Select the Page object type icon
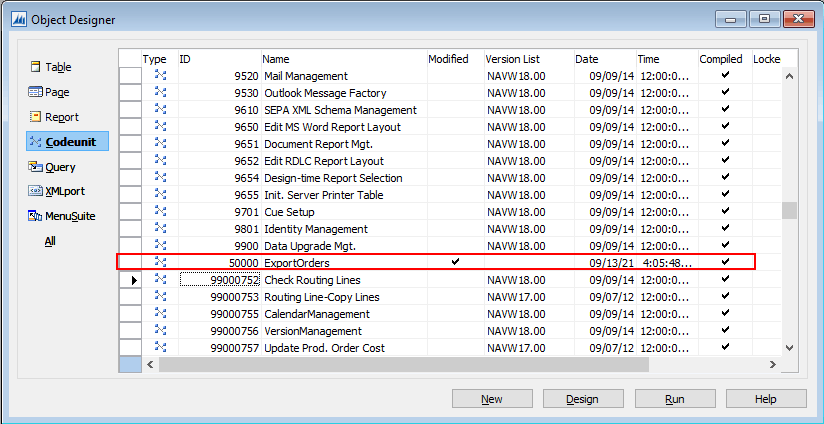Image resolution: width=824 pixels, height=424 pixels. (x=36, y=92)
